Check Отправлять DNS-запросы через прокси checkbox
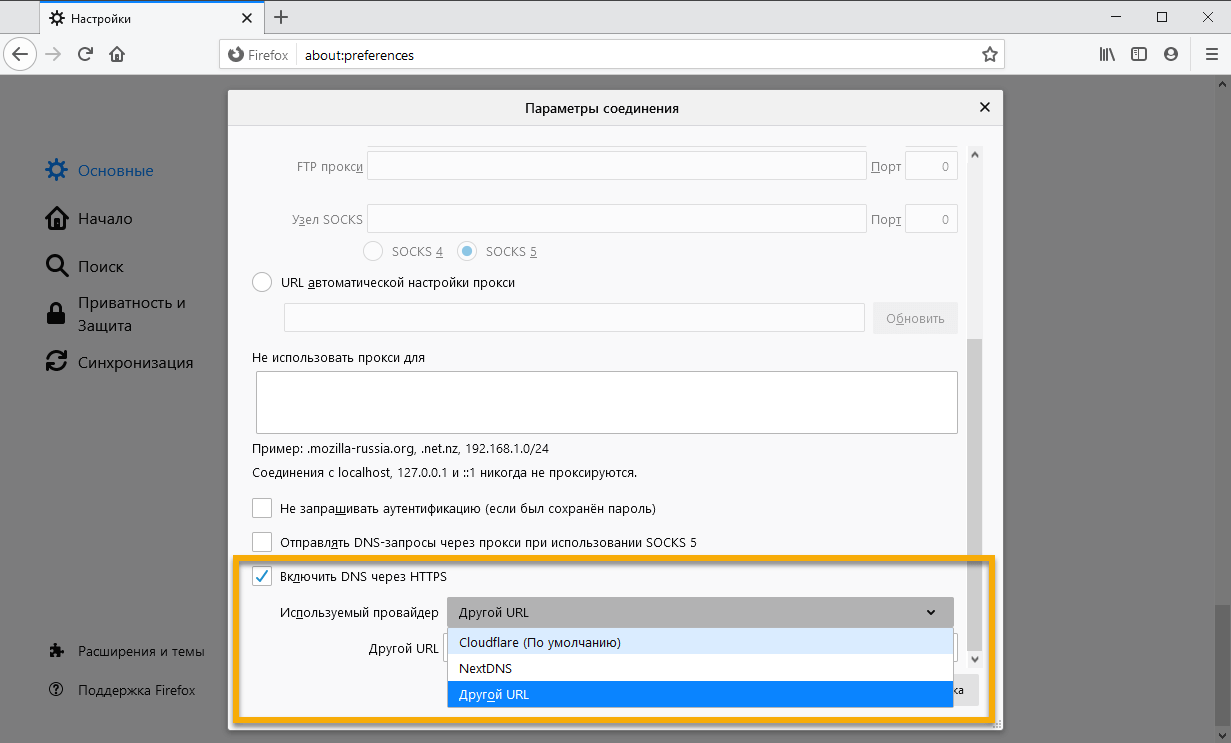This screenshot has height=743, width=1231. coord(262,542)
